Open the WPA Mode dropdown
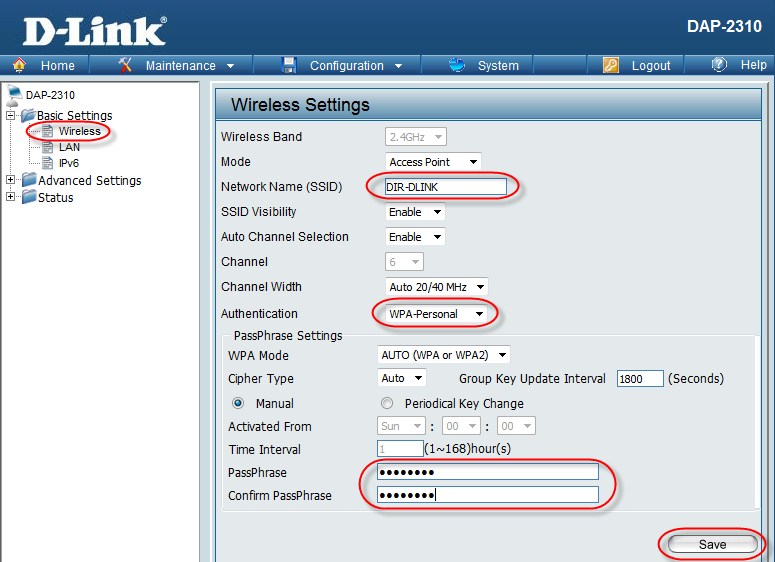This screenshot has height=562, width=775. click(x=443, y=355)
